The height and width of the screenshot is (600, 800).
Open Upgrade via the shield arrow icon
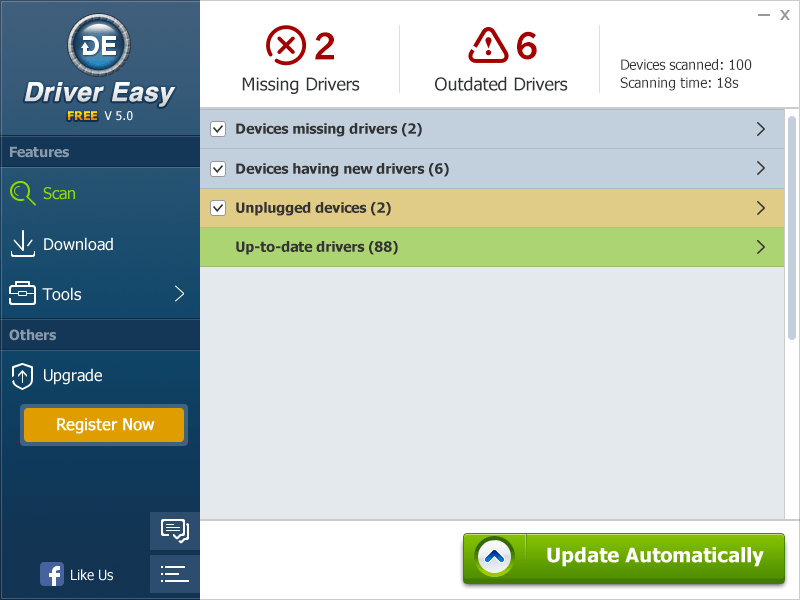[22, 376]
